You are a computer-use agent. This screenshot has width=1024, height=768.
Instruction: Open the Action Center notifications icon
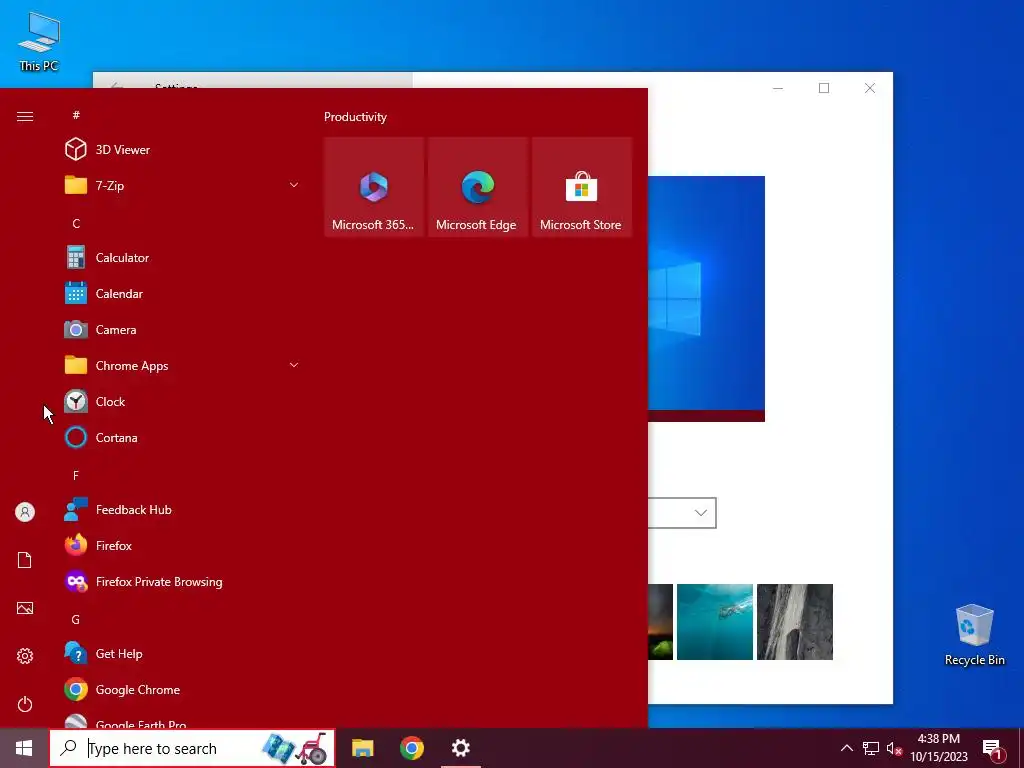click(993, 748)
